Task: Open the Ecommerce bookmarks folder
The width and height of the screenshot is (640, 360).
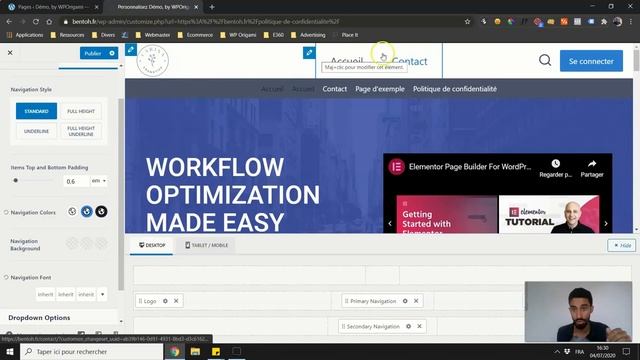Action: click(x=196, y=35)
